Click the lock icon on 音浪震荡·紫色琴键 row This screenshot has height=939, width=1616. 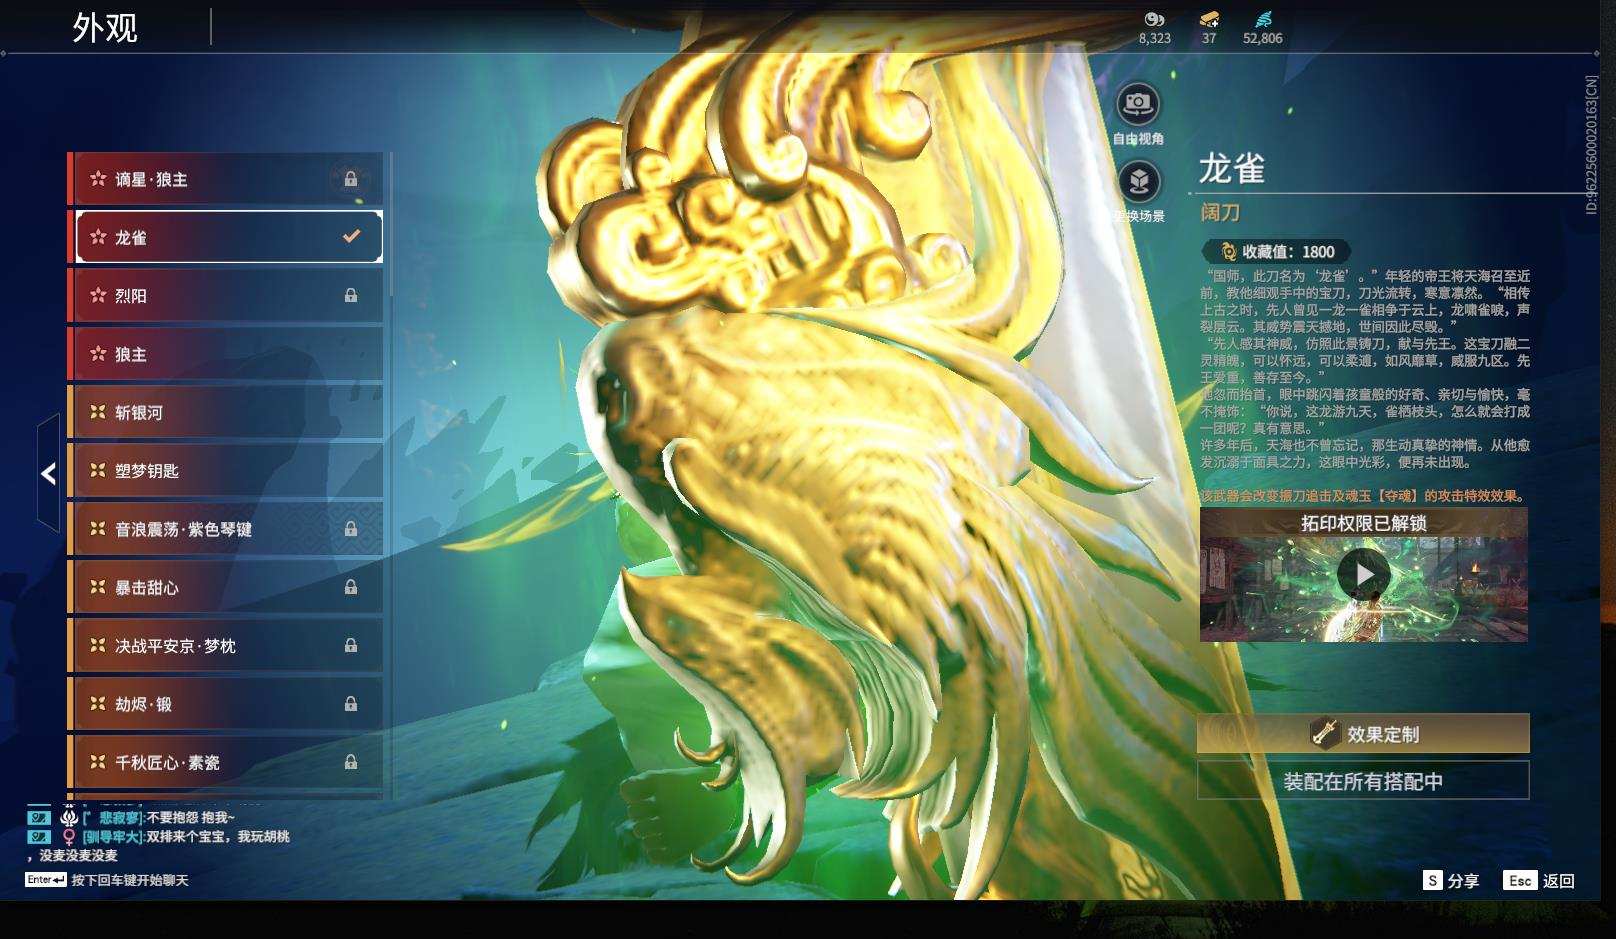[351, 529]
